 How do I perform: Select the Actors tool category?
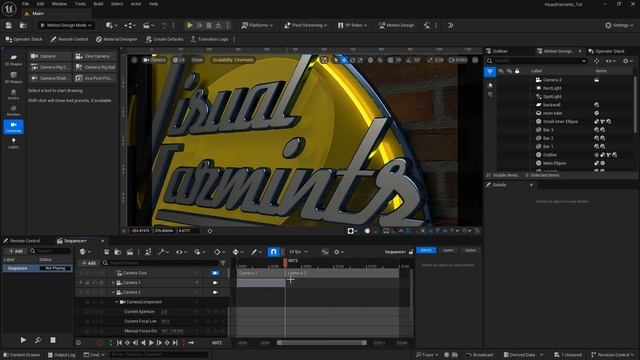13,94
